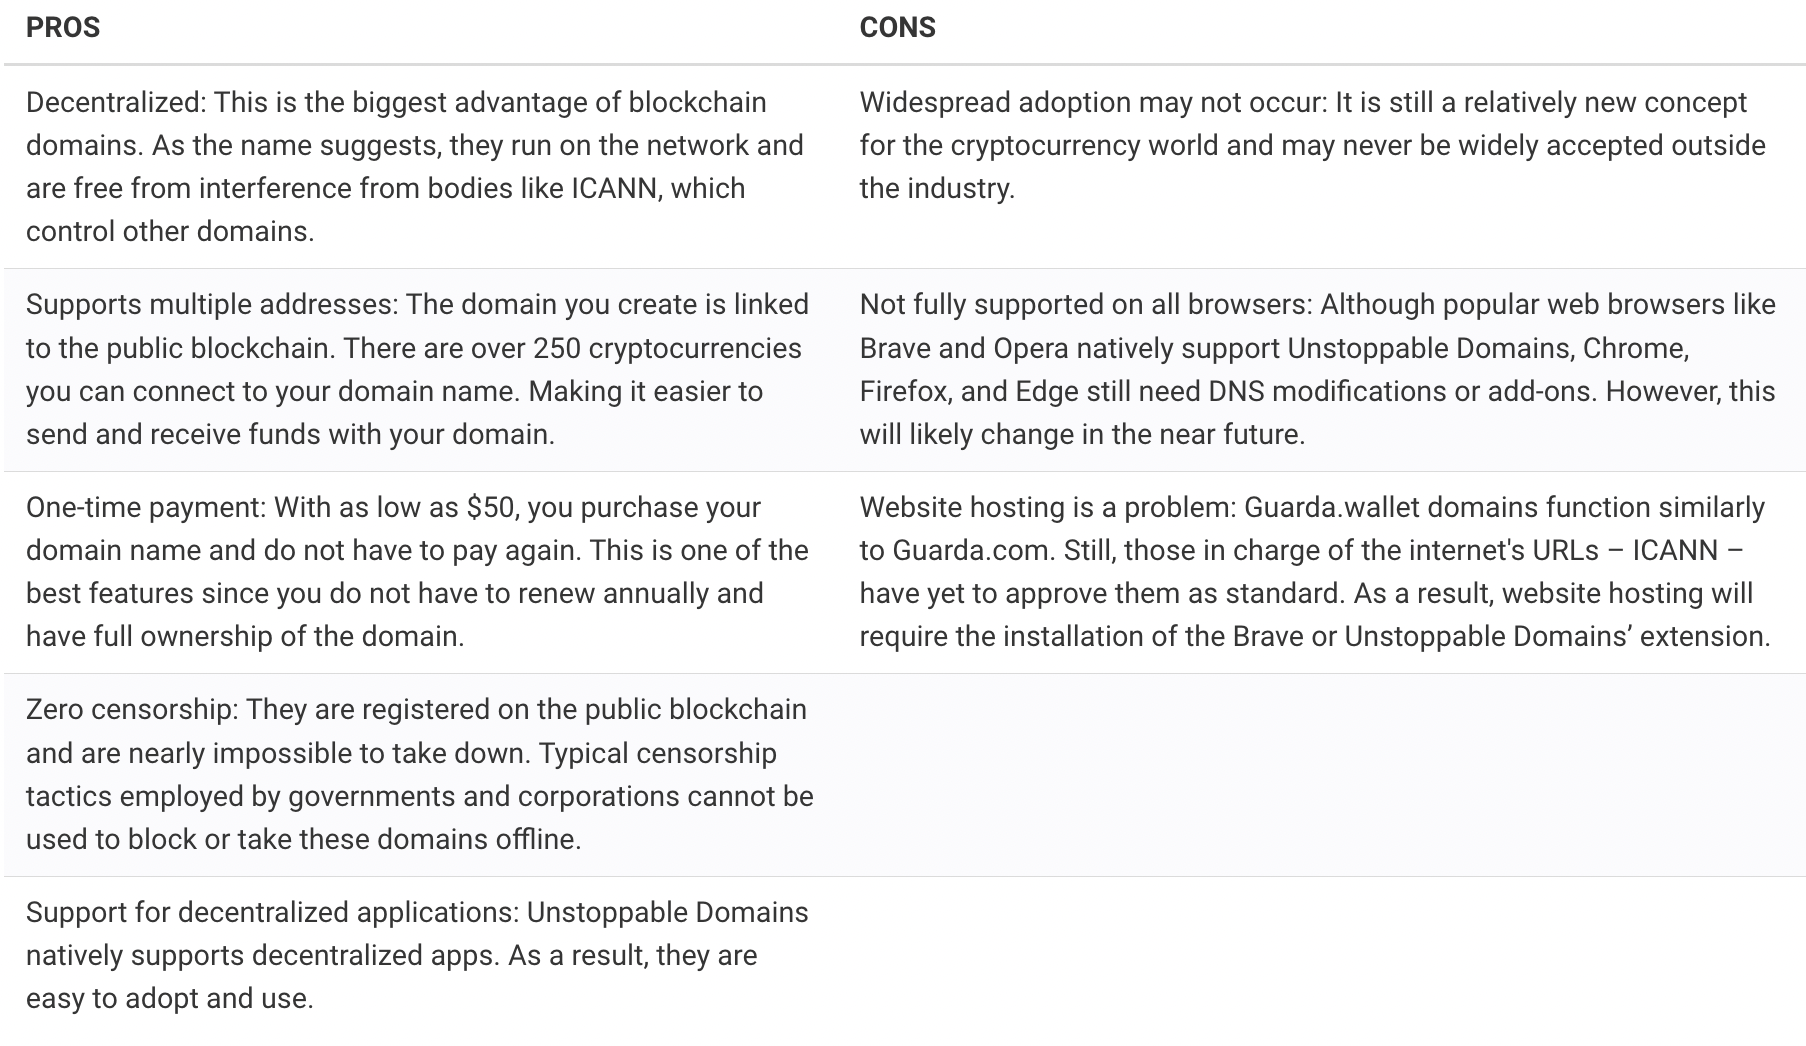Click the Widespread adoption con cell
Viewport: 1806px width, 1046px height.
(x=1312, y=146)
